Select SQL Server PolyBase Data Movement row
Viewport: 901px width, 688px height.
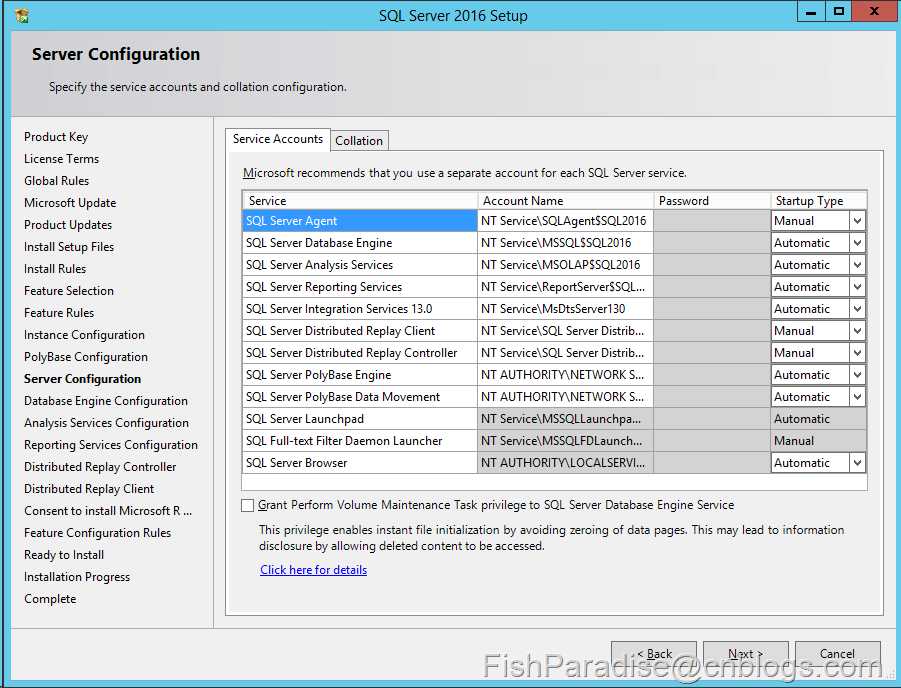(x=360, y=397)
